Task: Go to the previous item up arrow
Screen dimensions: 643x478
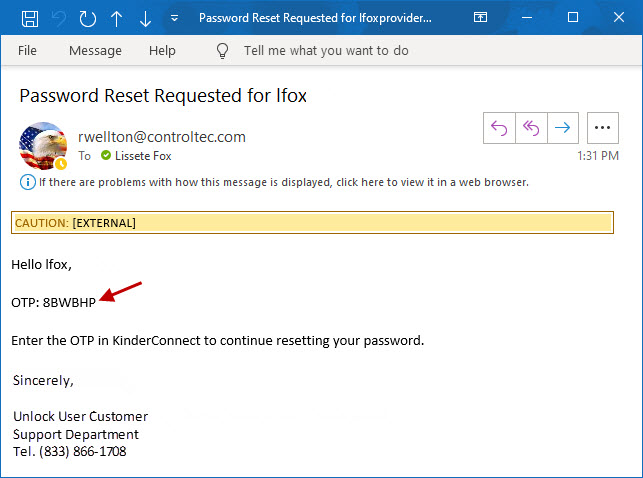Action: [116, 18]
